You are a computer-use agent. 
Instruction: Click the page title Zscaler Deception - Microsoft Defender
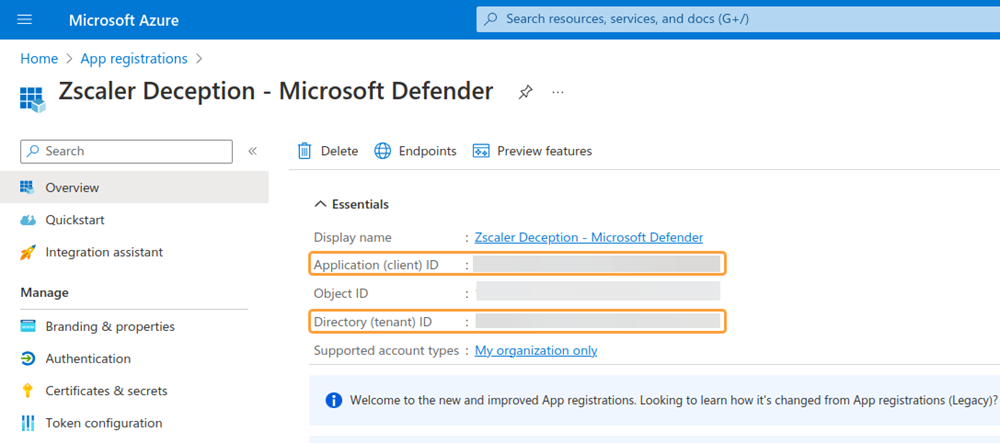coord(276,92)
